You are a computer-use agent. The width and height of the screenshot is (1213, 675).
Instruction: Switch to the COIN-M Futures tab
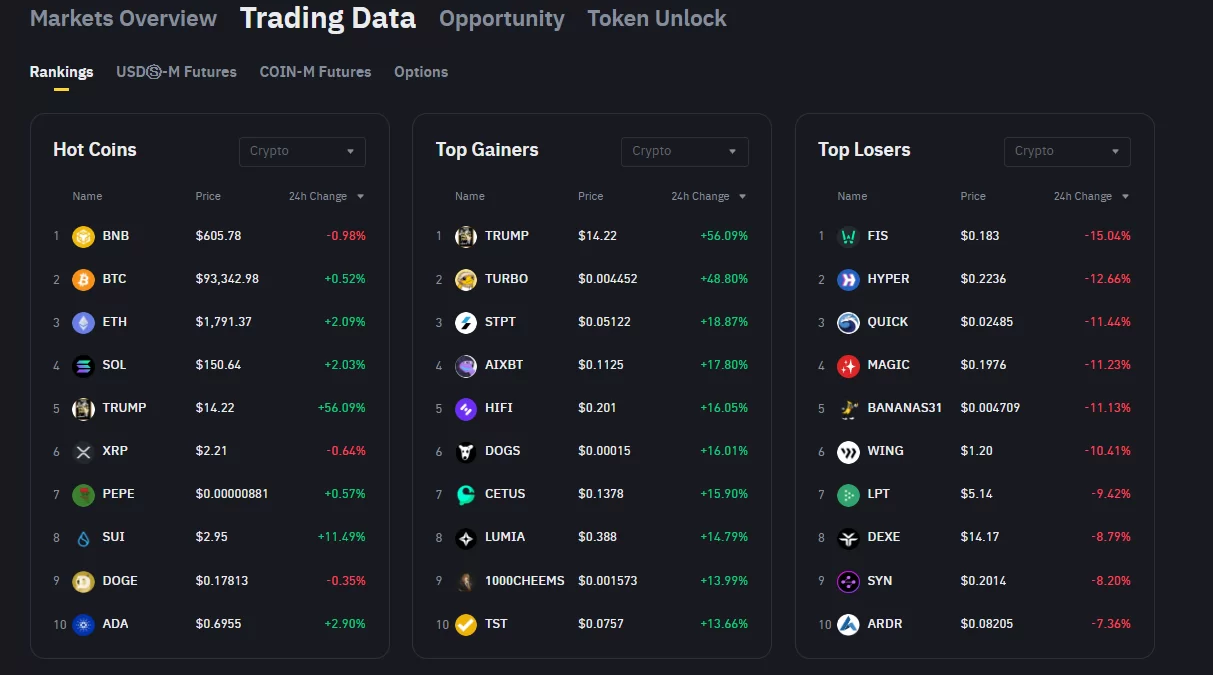(315, 72)
